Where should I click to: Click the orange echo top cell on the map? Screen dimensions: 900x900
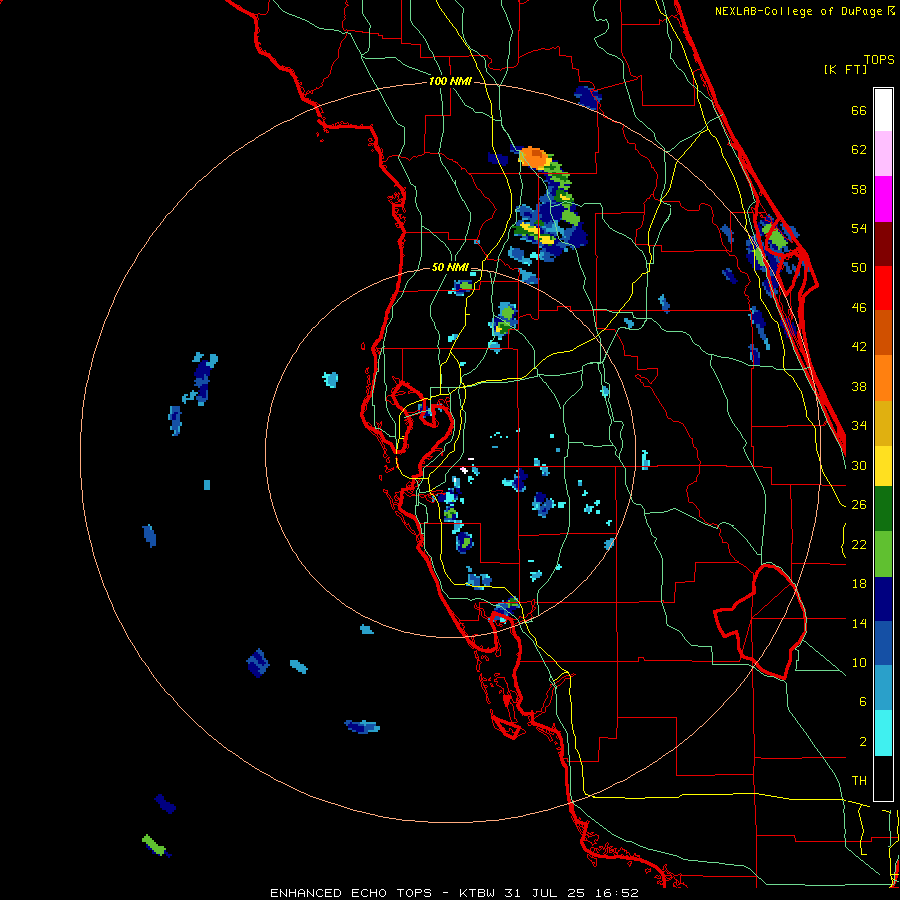[x=534, y=157]
